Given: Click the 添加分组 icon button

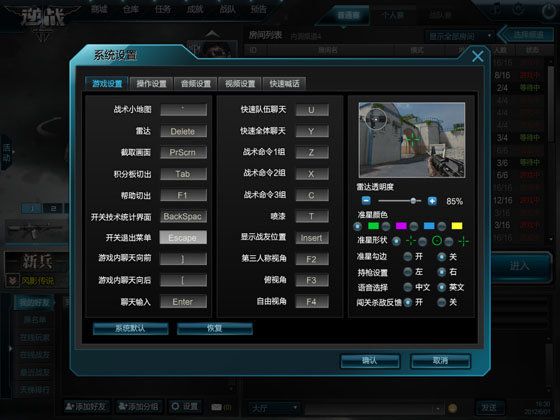Looking at the screenshot, I should 139,406.
